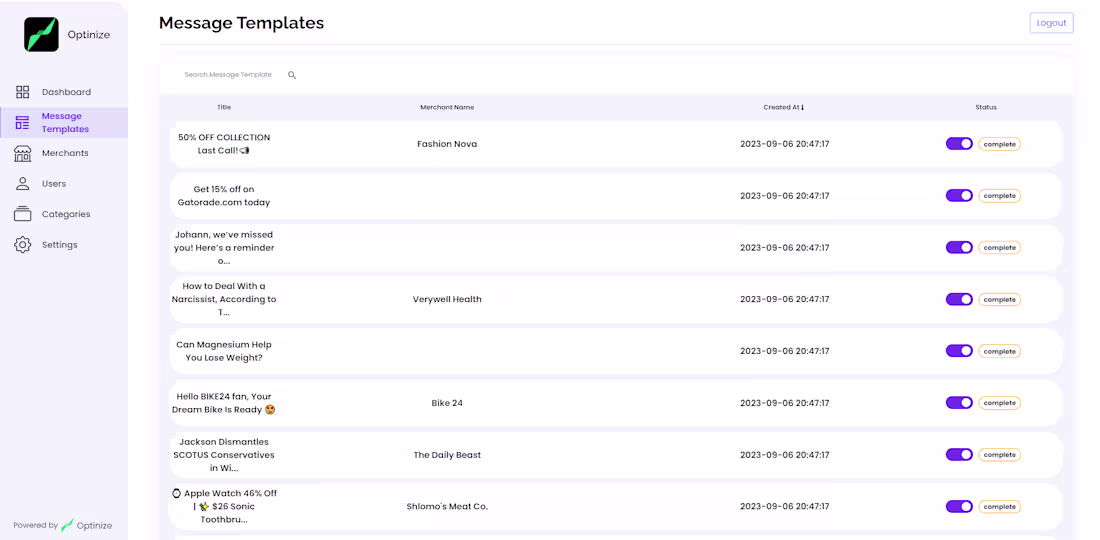Click the Search Message Template field
Image resolution: width=1100 pixels, height=540 pixels.
tap(228, 75)
